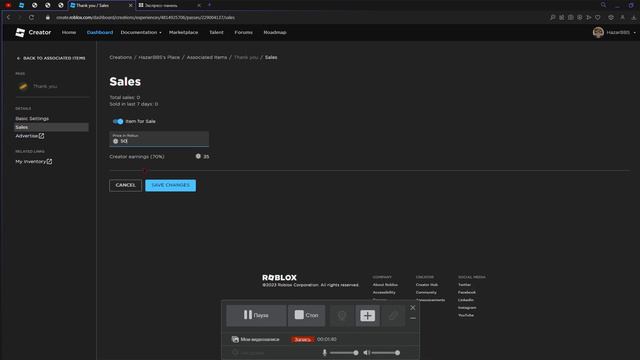Click the play arrow icon in browser toolbar

pos(589,18)
